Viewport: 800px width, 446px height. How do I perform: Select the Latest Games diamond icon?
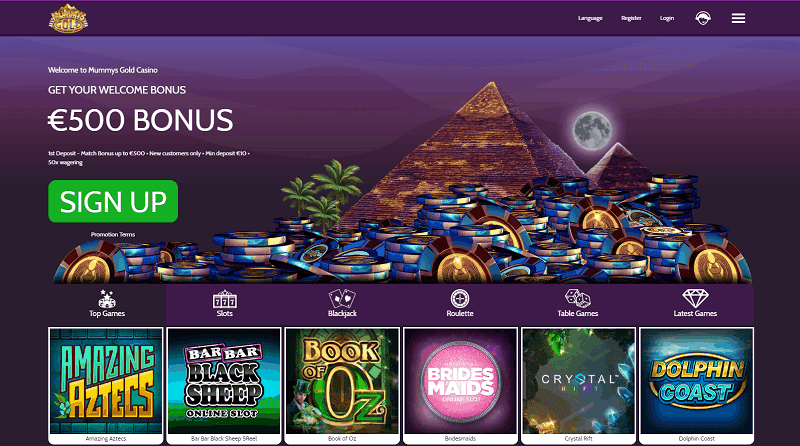click(x=695, y=298)
